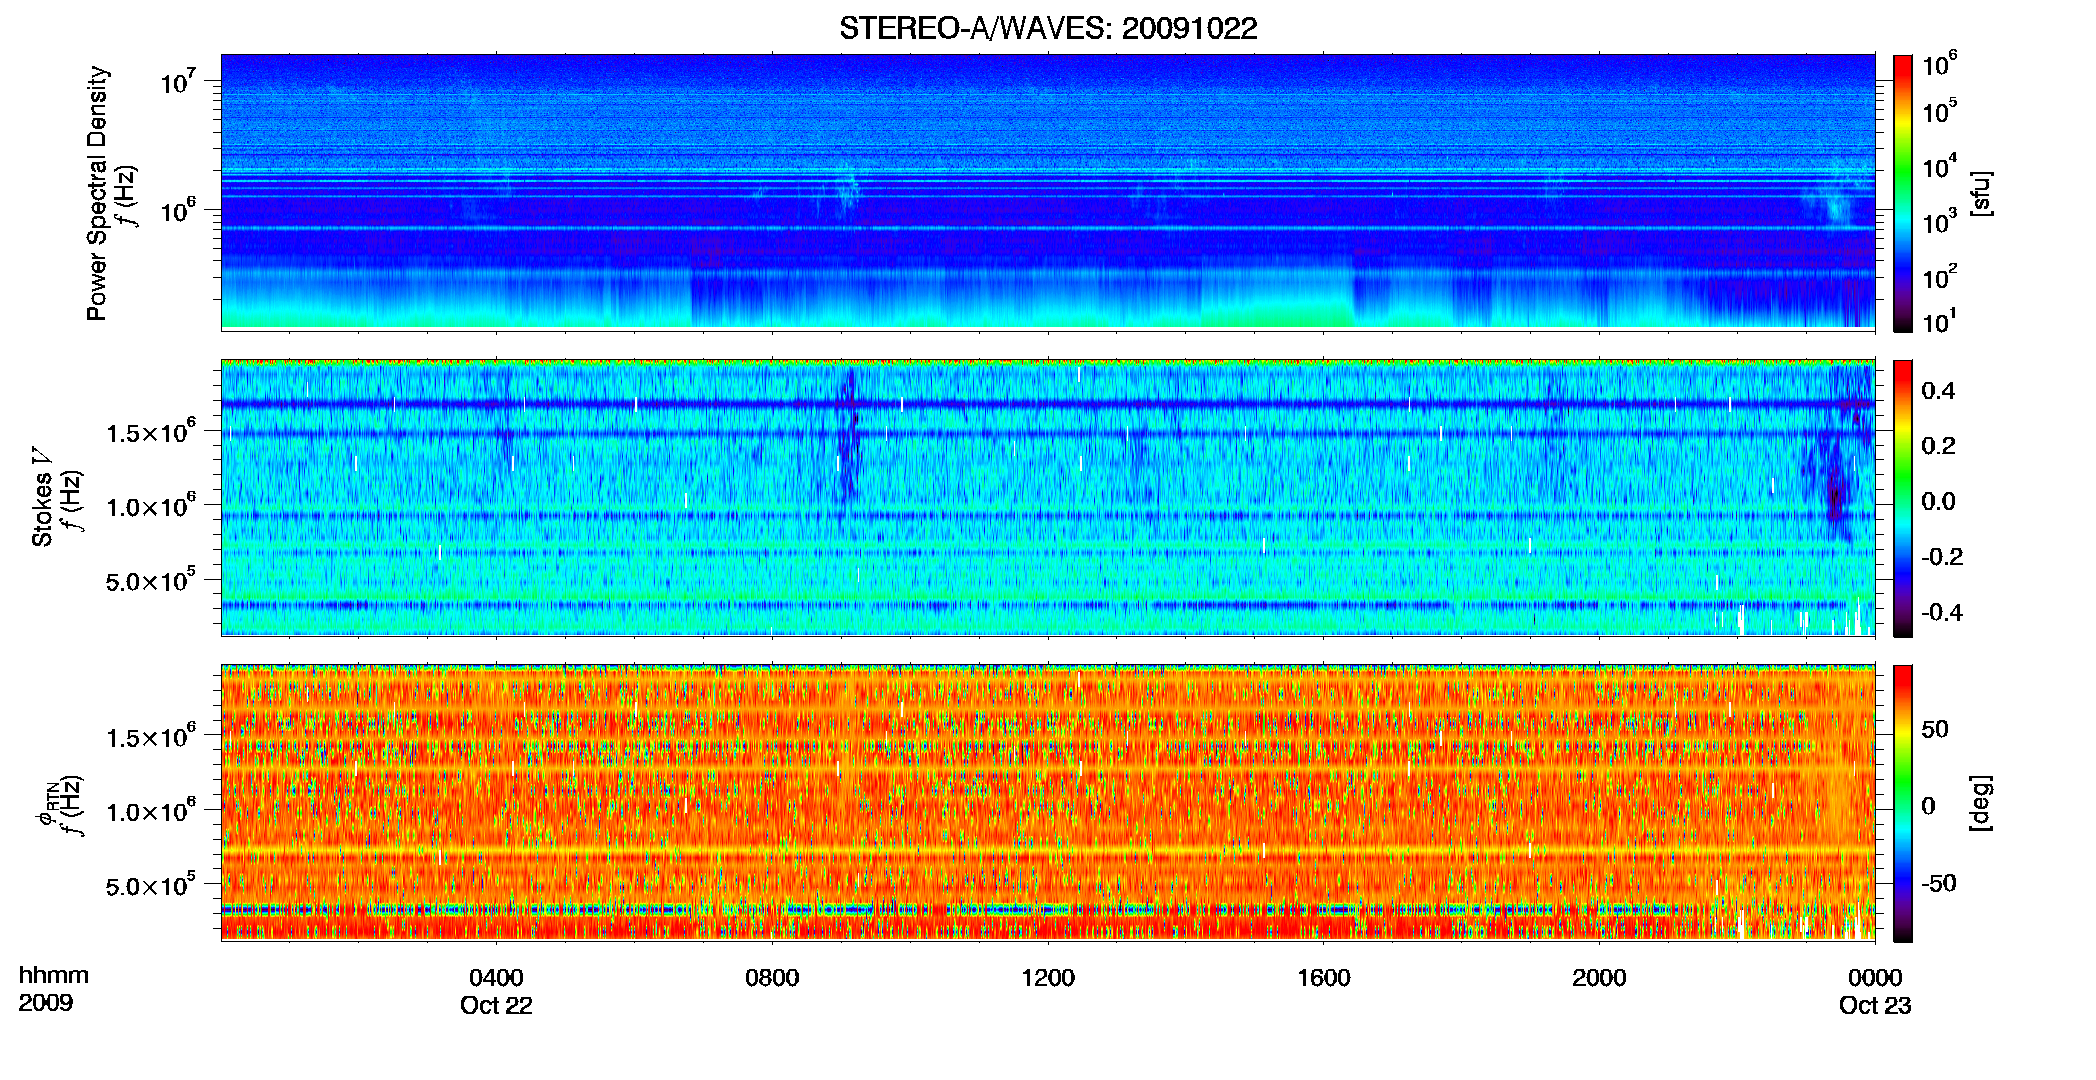
Task: Select the [deg] unit label
Action: click(x=1981, y=803)
